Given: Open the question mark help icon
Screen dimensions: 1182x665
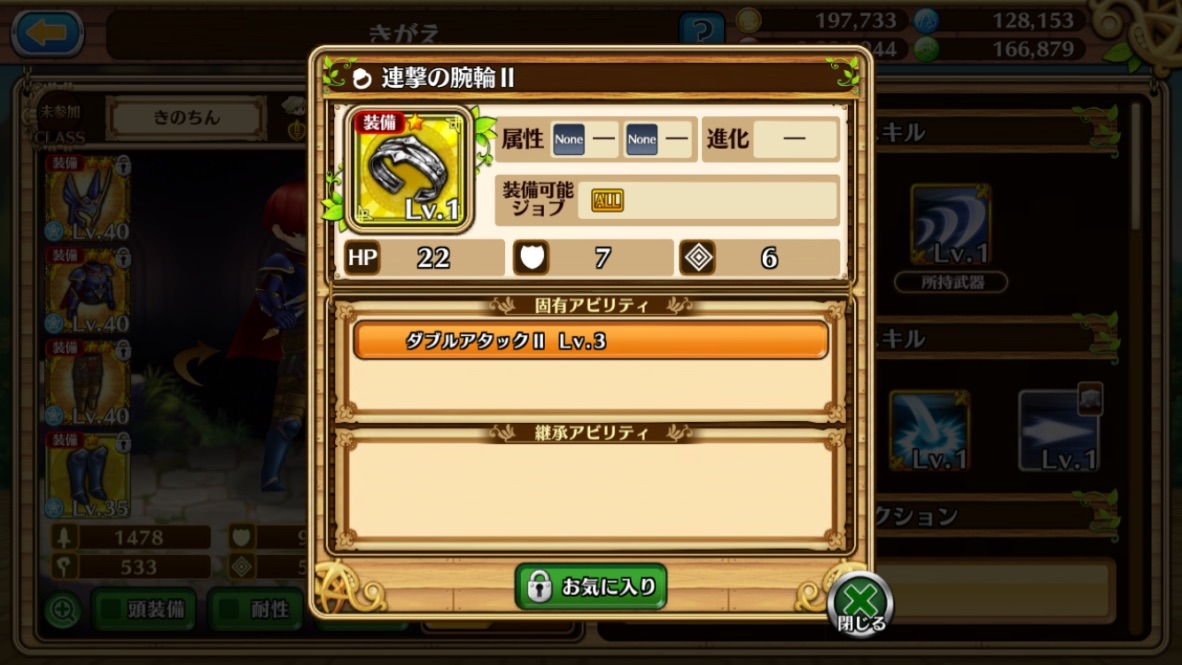Looking at the screenshot, I should coord(702,29).
